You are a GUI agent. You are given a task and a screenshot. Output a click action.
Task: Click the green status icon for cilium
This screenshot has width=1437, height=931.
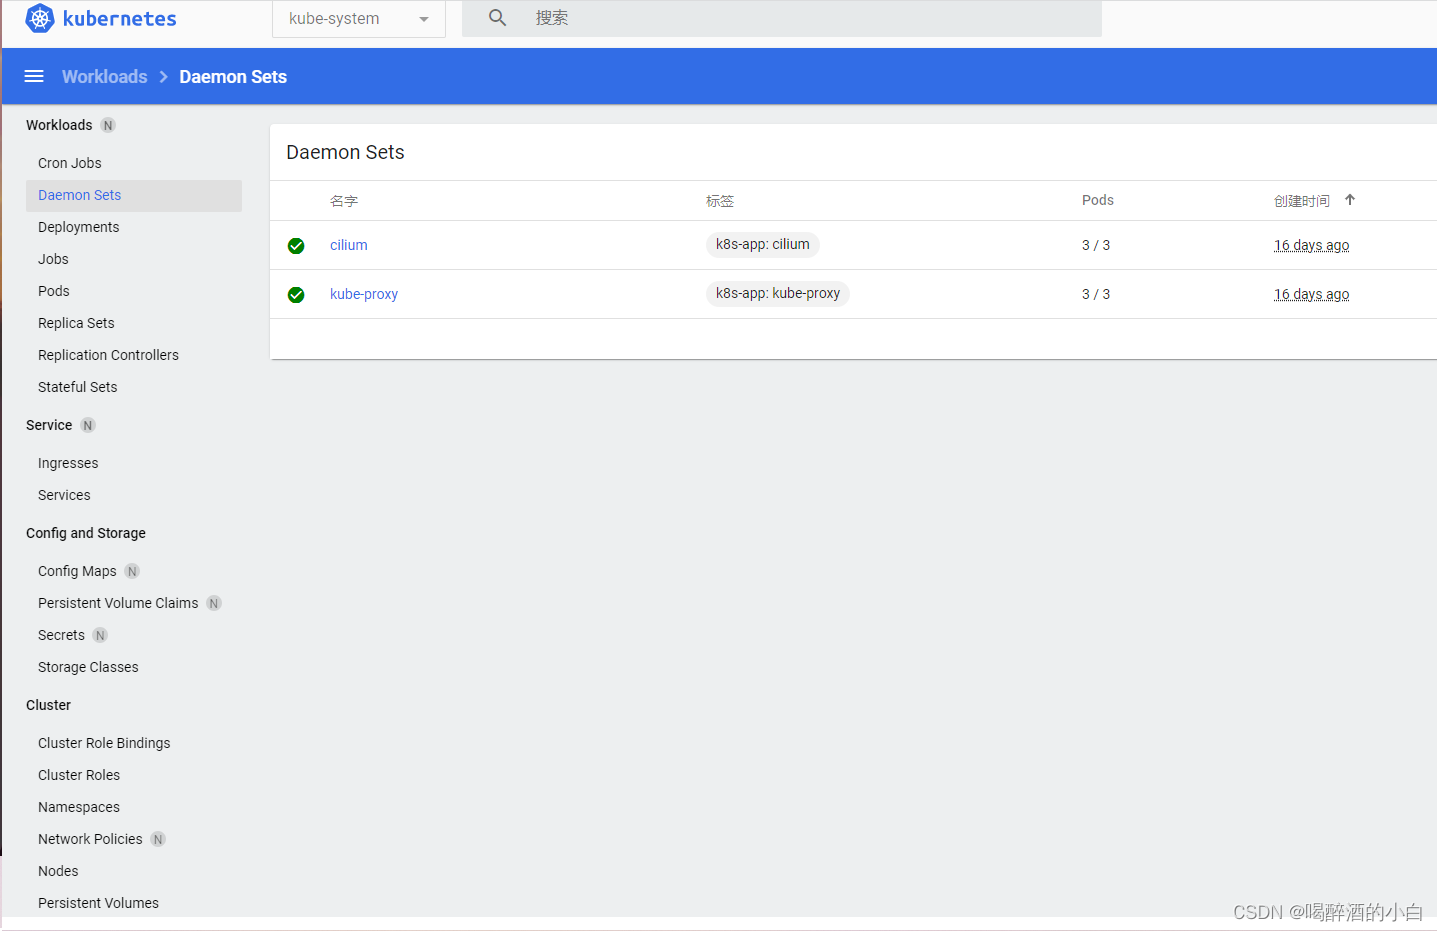click(x=296, y=246)
